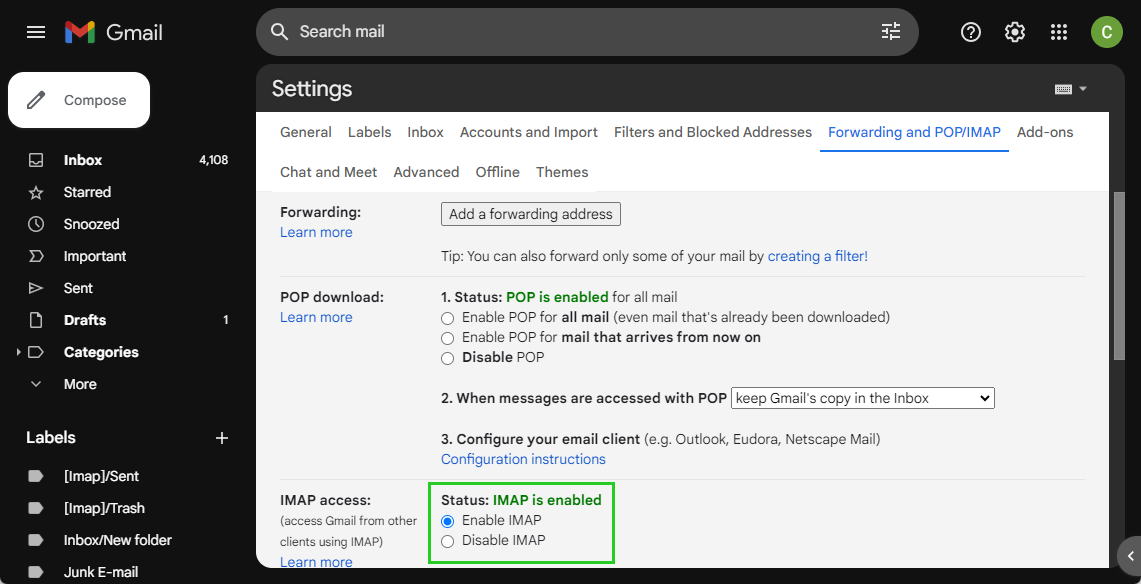
Task: Show the side panel arrow
Action: (x=1130, y=556)
